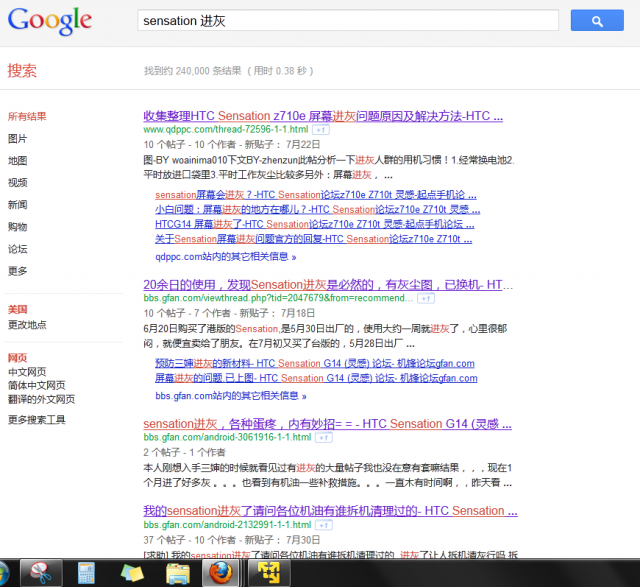Select 购物 search category
This screenshot has height=587, width=640.
coord(18,227)
